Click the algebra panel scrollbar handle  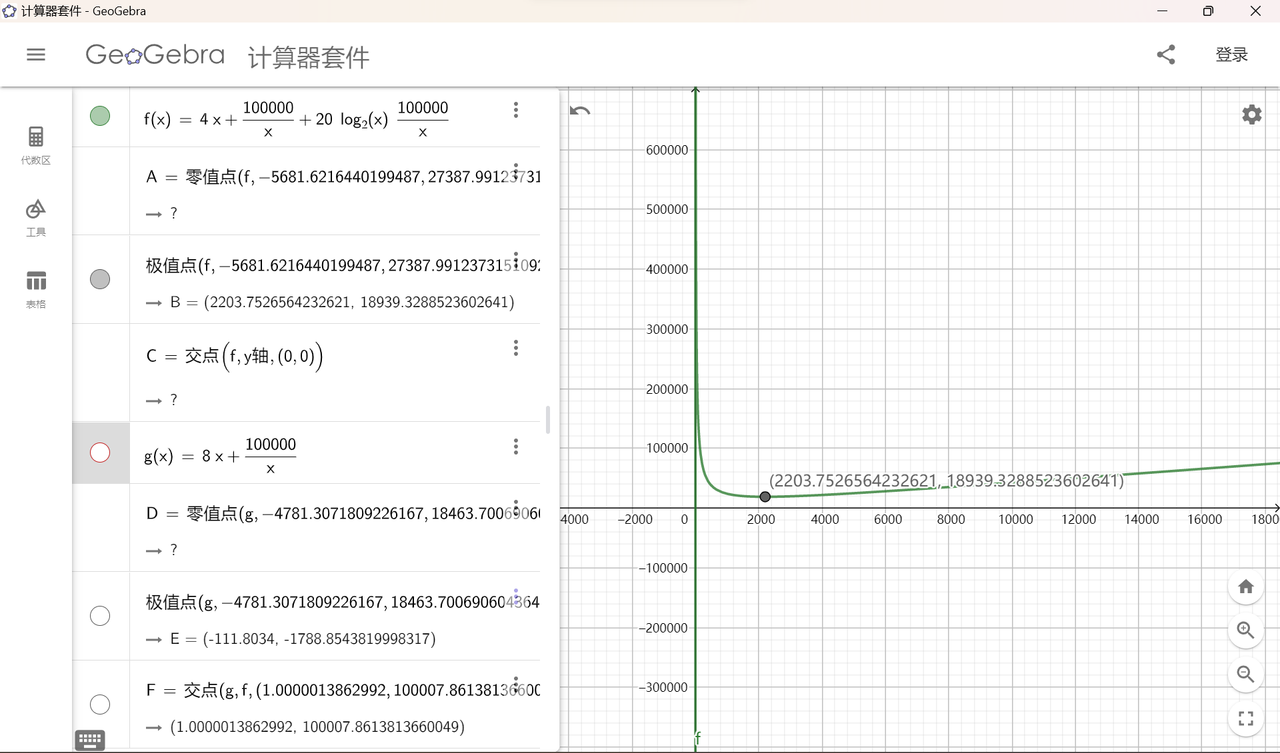coord(547,420)
